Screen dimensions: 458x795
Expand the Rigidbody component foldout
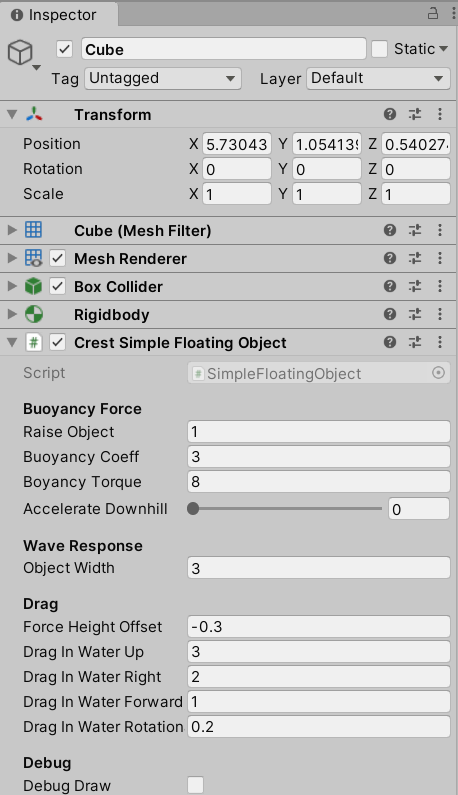(12, 314)
